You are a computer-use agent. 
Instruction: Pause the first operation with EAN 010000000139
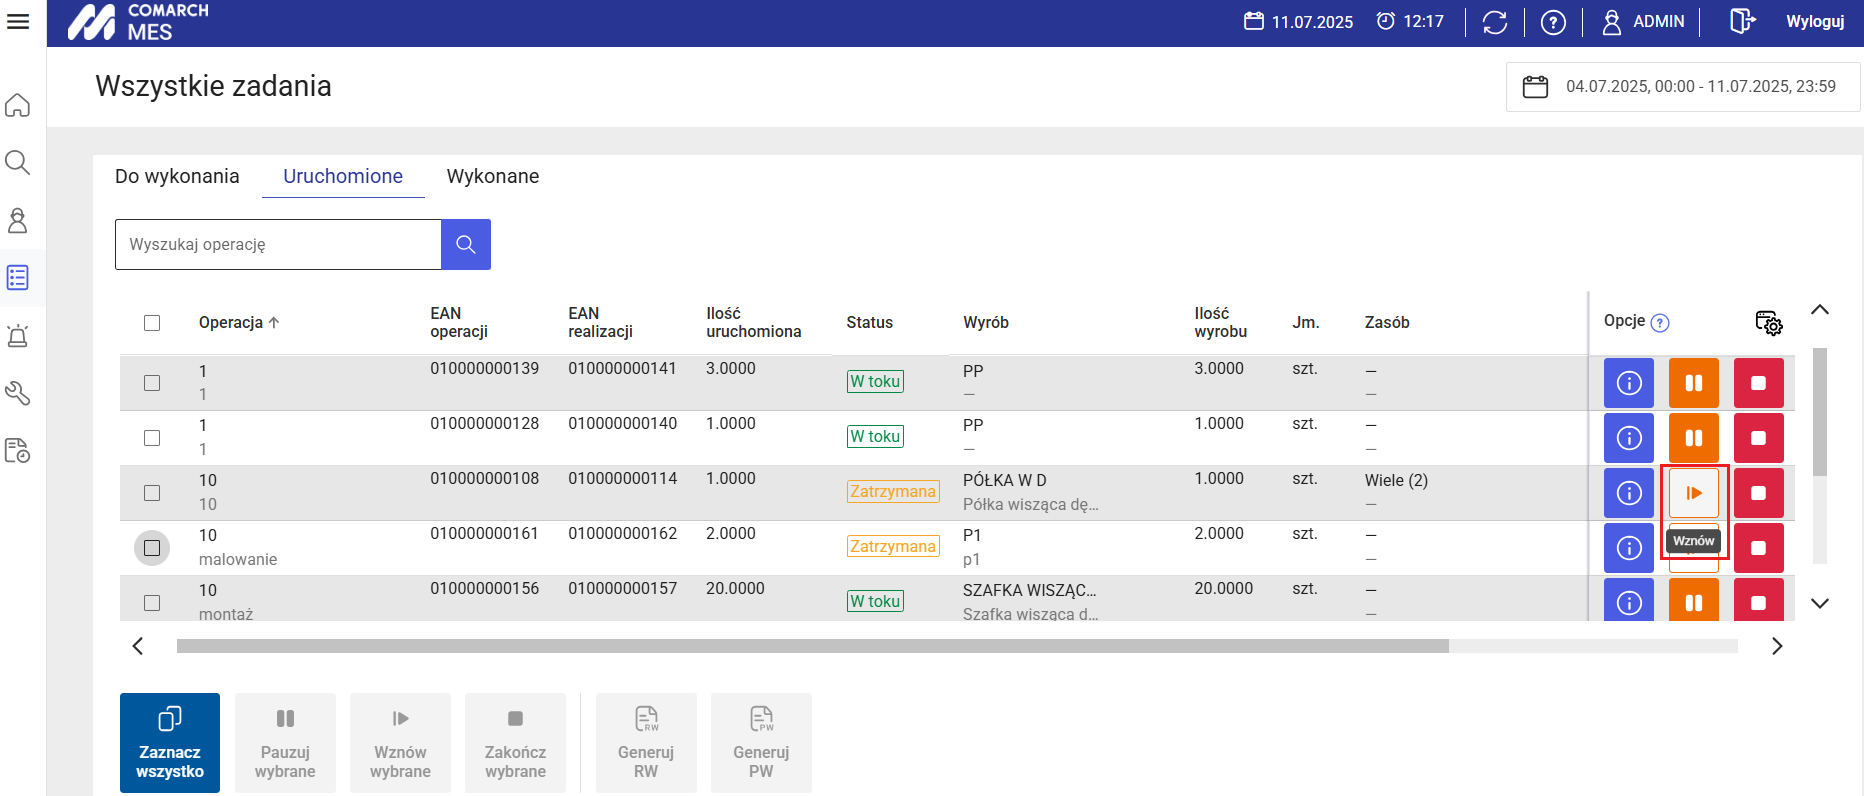point(1693,383)
